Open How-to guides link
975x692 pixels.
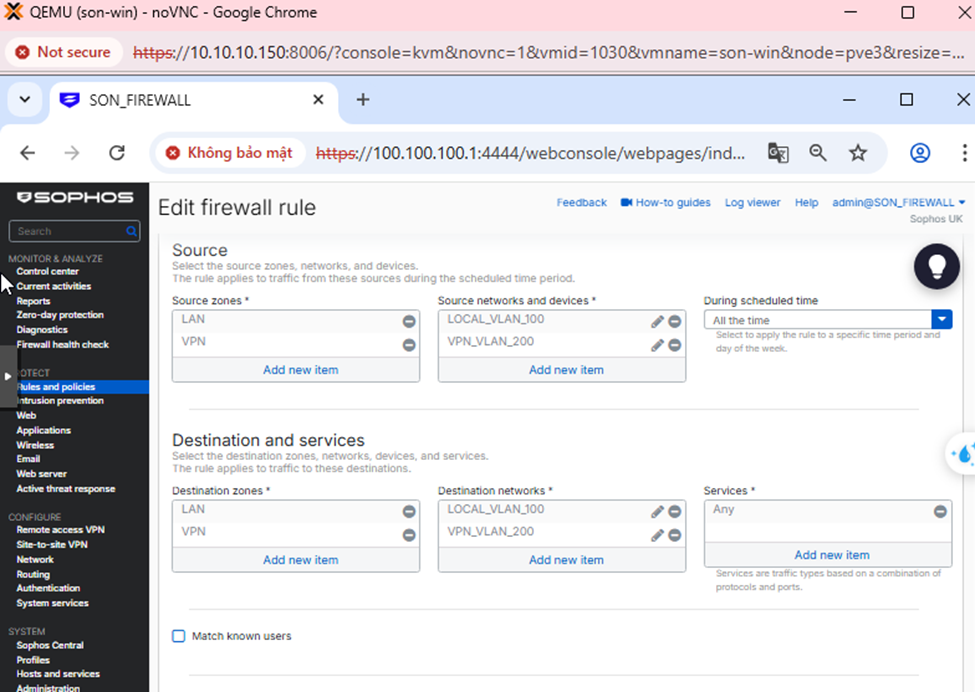tap(665, 203)
